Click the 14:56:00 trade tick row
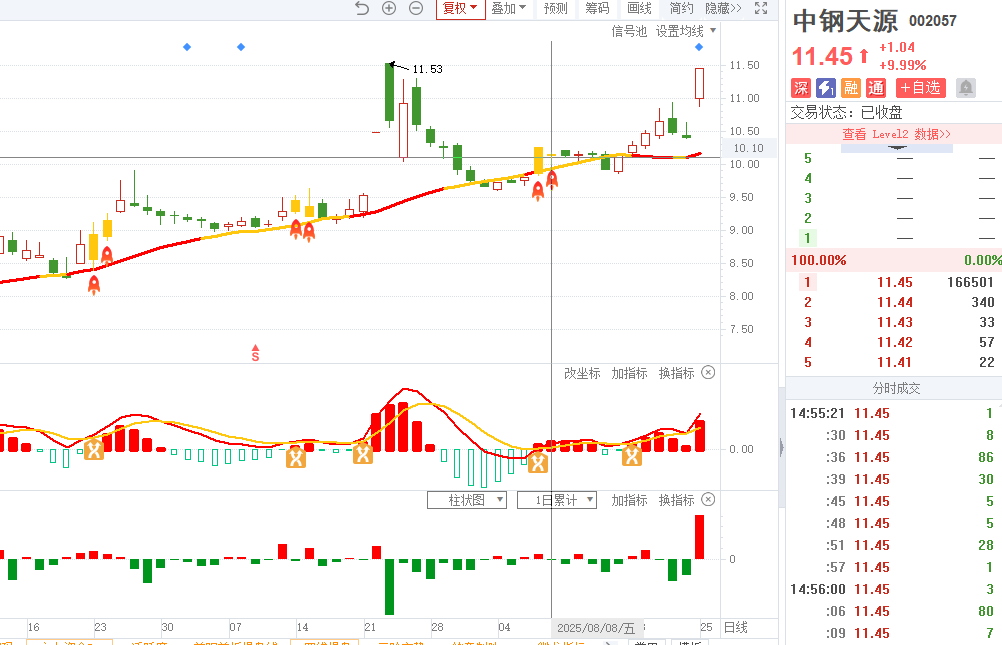The image size is (1002, 645). pyautogui.click(x=894, y=589)
